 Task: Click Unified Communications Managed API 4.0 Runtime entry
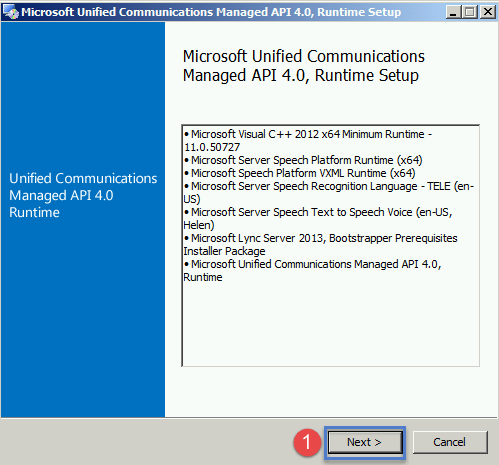coord(312,270)
